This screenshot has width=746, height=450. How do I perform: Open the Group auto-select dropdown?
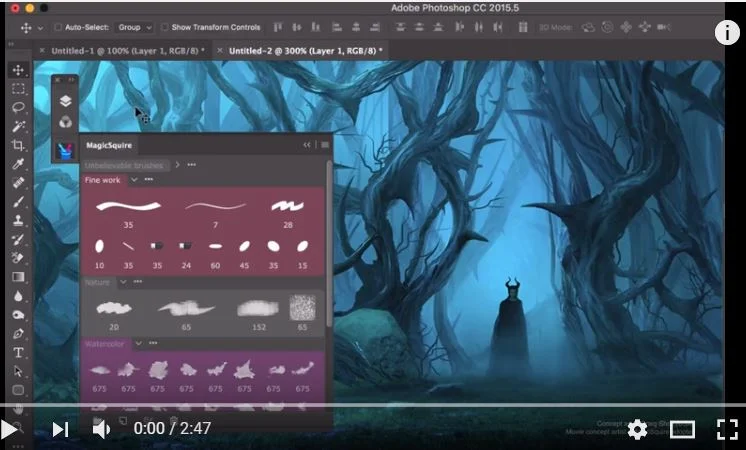134,27
